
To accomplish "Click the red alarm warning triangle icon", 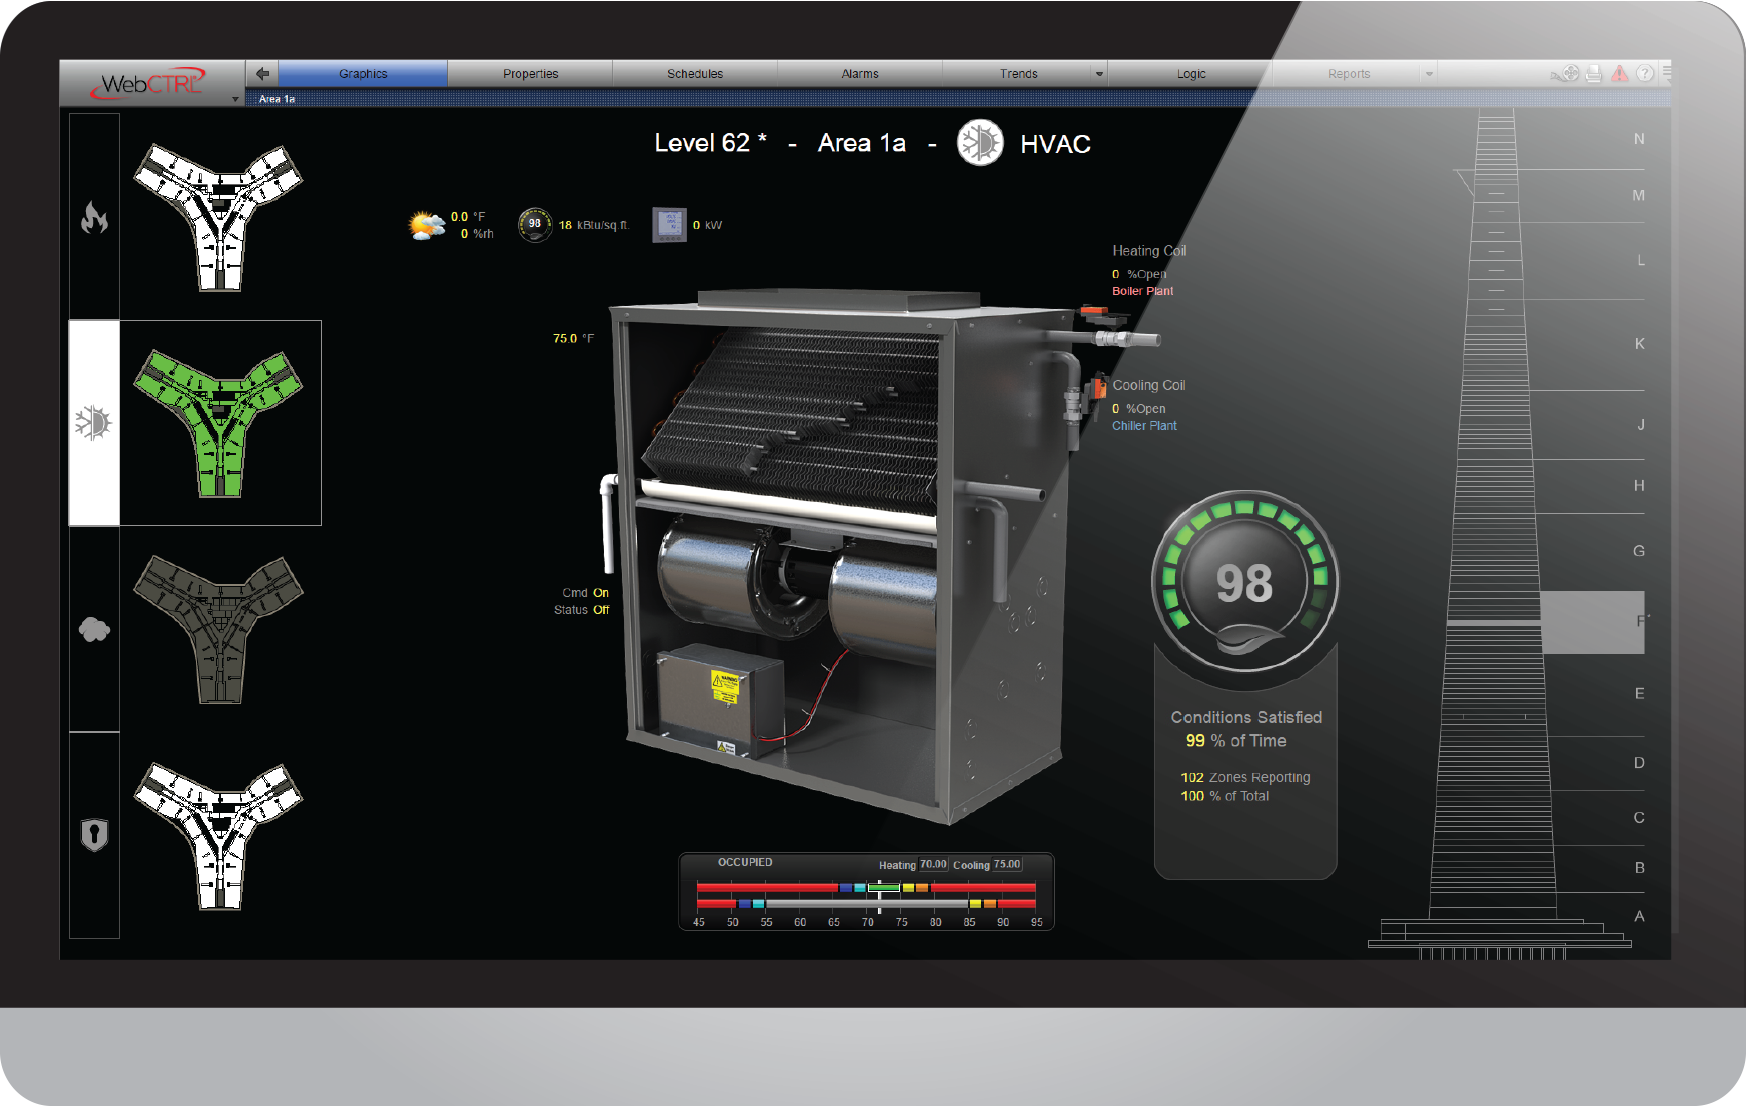I will click(1619, 73).
